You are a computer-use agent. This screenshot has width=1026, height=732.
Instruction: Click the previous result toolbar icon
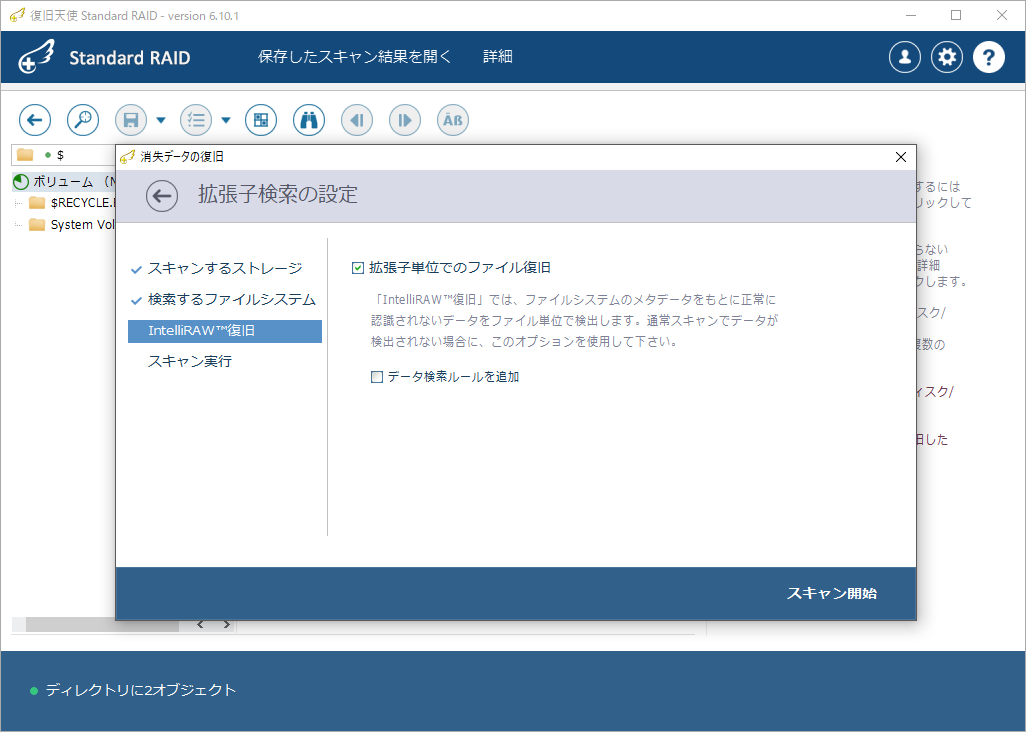(357, 120)
